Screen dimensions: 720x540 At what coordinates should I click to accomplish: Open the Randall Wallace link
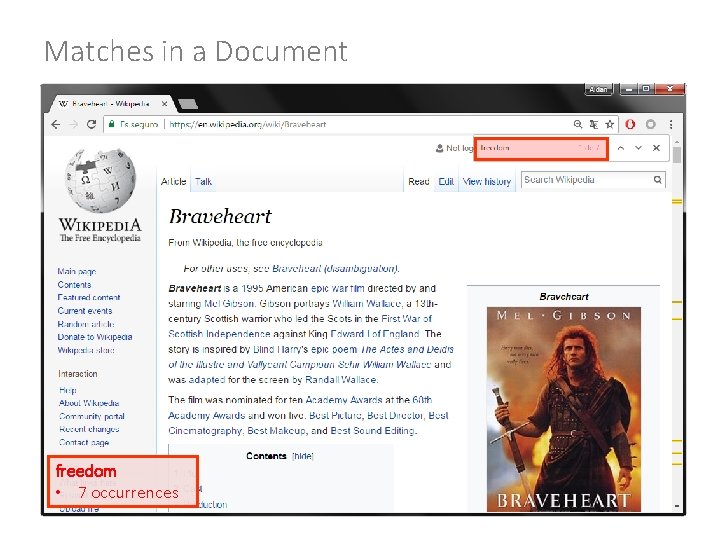pos(341,380)
